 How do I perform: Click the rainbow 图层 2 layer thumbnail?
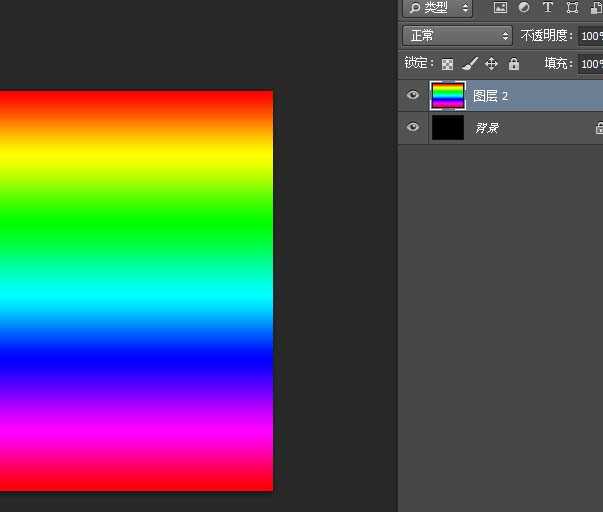(x=448, y=96)
